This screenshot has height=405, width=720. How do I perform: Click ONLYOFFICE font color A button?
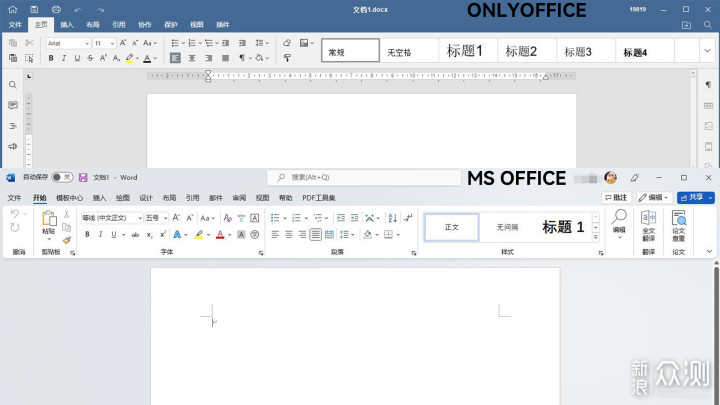[x=147, y=58]
